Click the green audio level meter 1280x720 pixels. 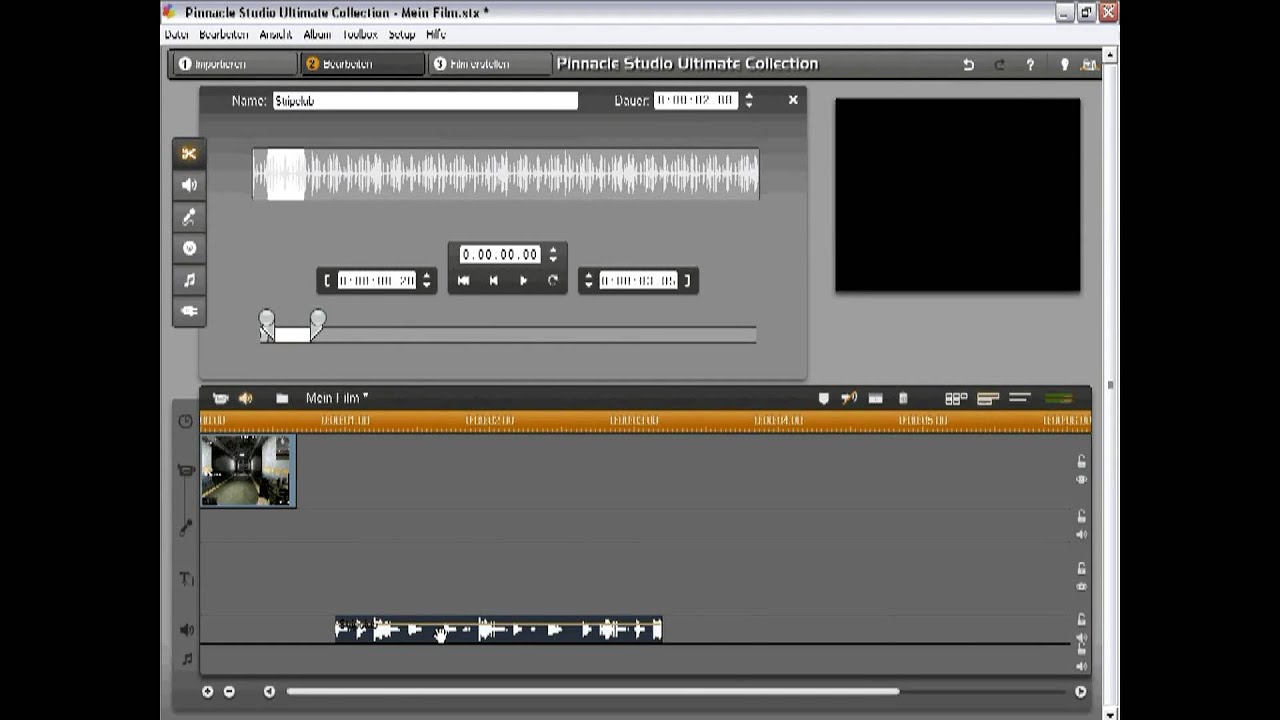[x=1058, y=398]
